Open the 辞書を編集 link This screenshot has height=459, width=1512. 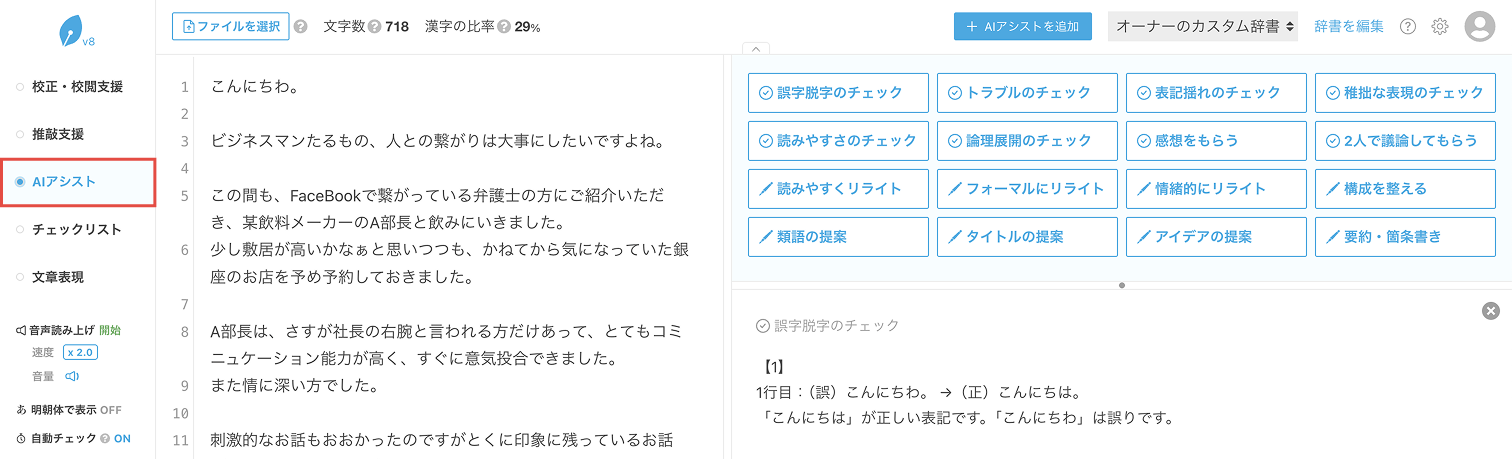(1349, 27)
